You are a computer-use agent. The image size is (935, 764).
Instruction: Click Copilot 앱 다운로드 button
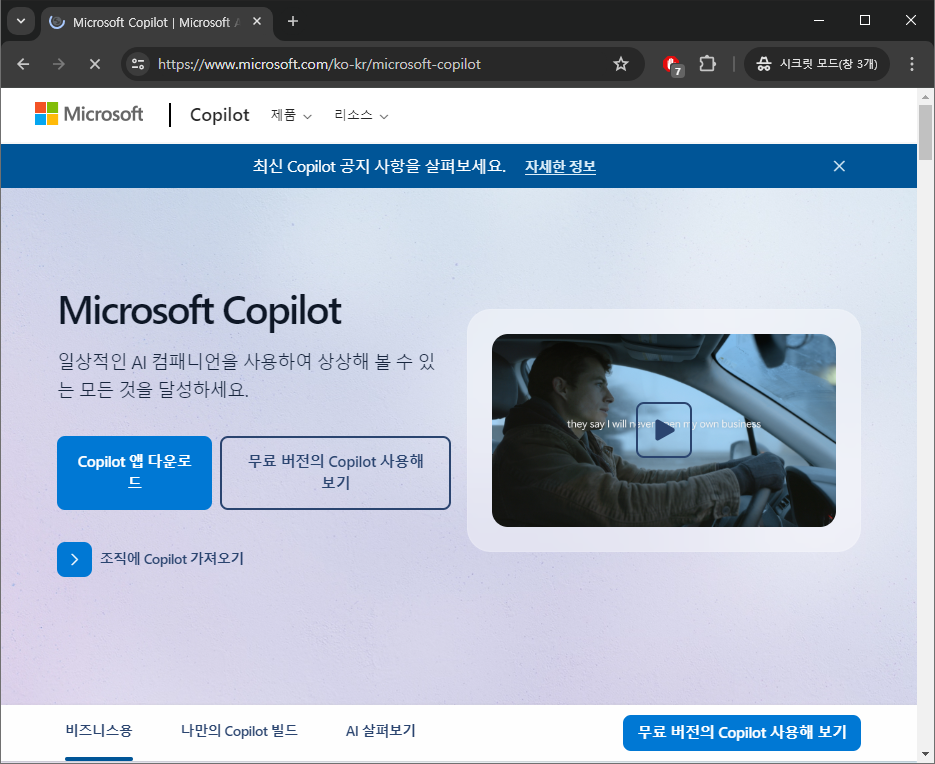click(x=134, y=473)
